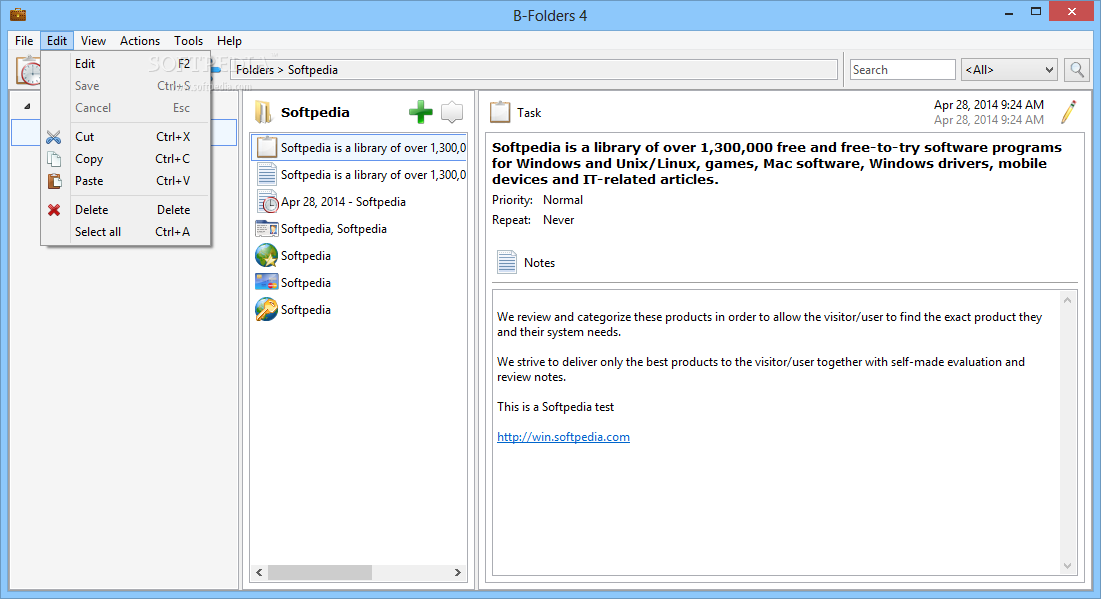
Task: Choose Select all from Edit menu
Action: pos(126,232)
